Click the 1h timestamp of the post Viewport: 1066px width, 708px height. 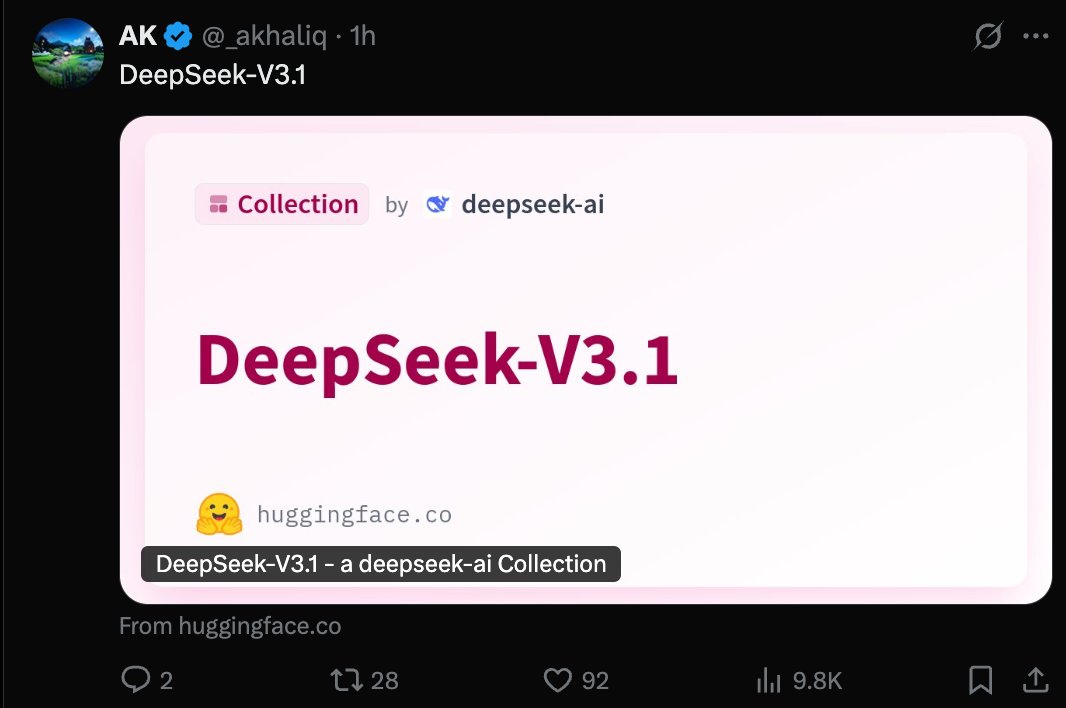coord(362,37)
